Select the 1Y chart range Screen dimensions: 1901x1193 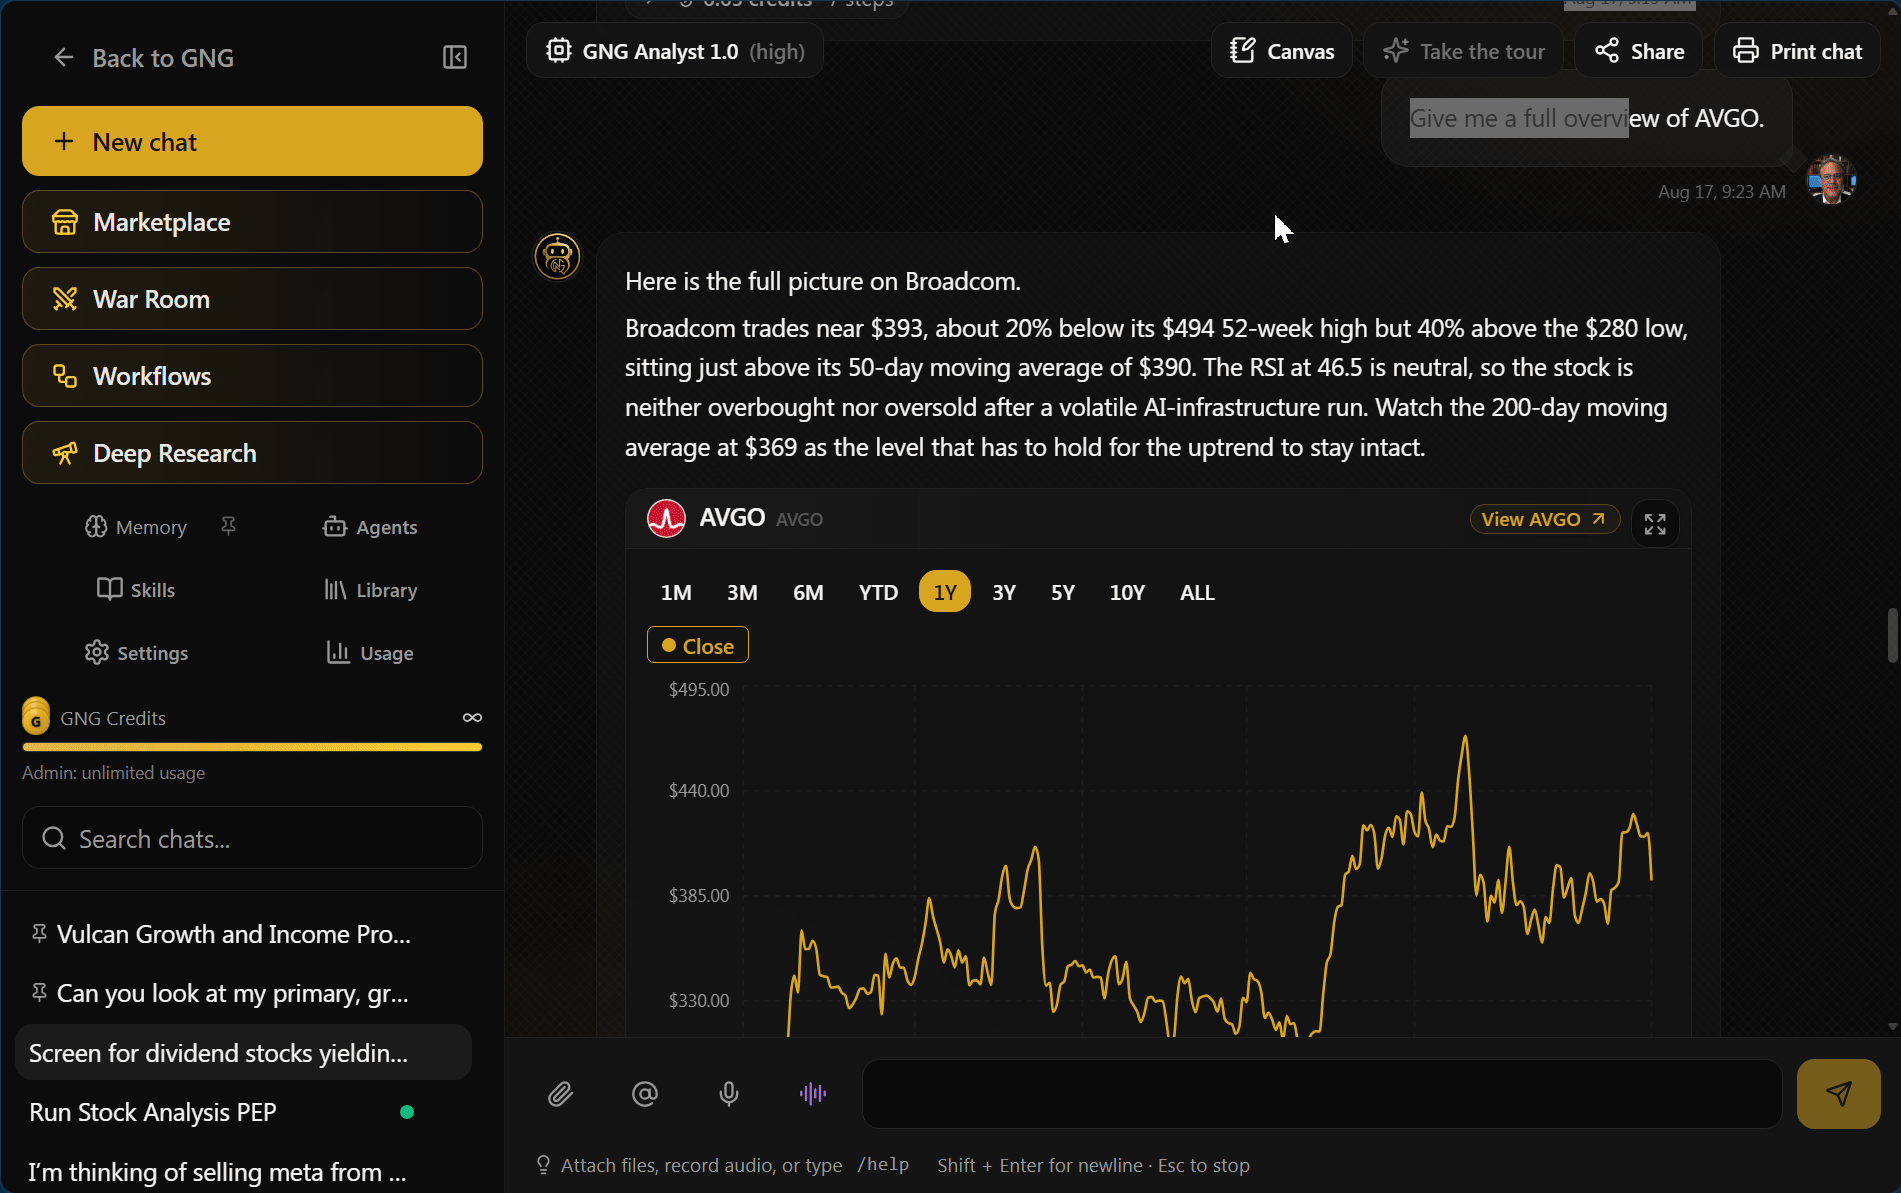point(945,592)
